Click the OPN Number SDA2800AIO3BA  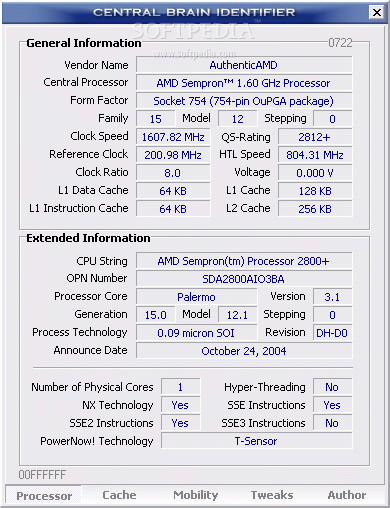pos(244,279)
